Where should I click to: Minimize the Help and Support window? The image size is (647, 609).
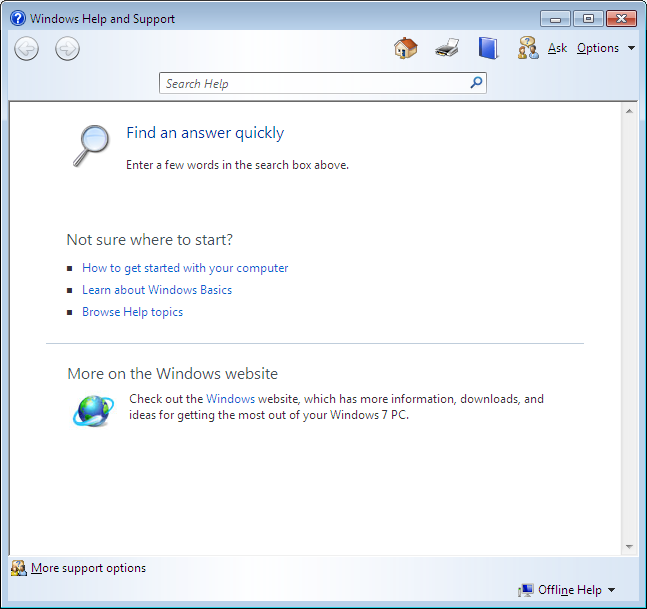pos(555,19)
